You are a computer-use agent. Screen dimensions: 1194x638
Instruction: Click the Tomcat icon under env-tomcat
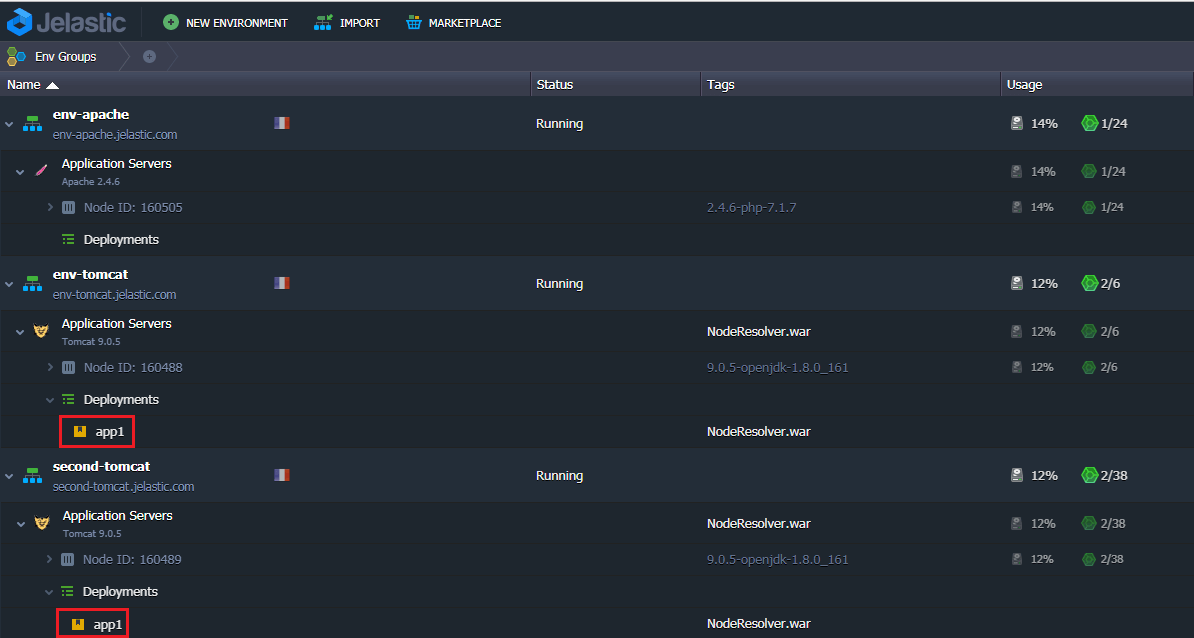41,331
